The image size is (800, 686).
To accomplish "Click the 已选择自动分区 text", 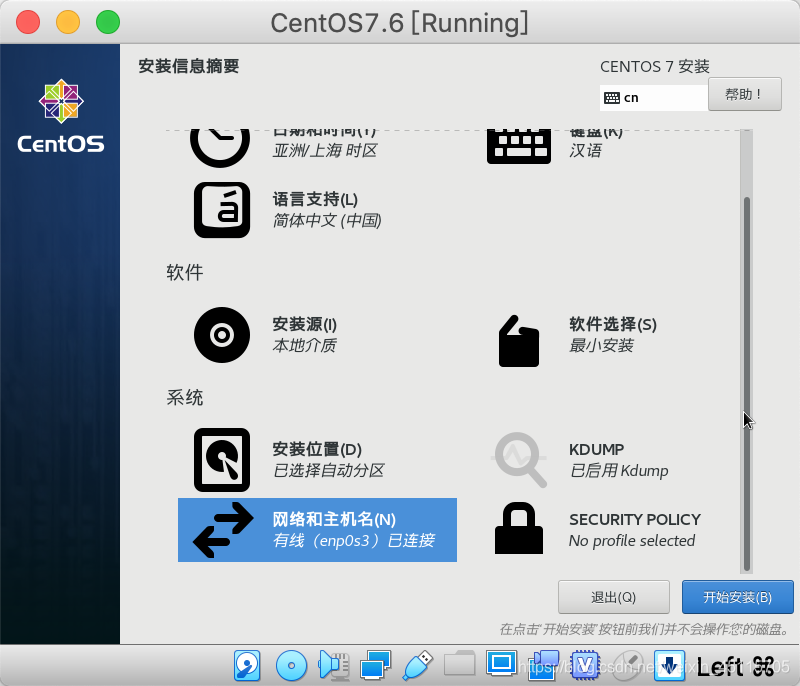I will tap(329, 470).
